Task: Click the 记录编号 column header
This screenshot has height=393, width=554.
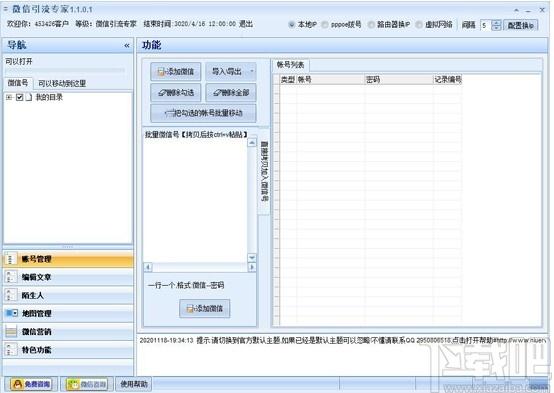Action: point(447,80)
